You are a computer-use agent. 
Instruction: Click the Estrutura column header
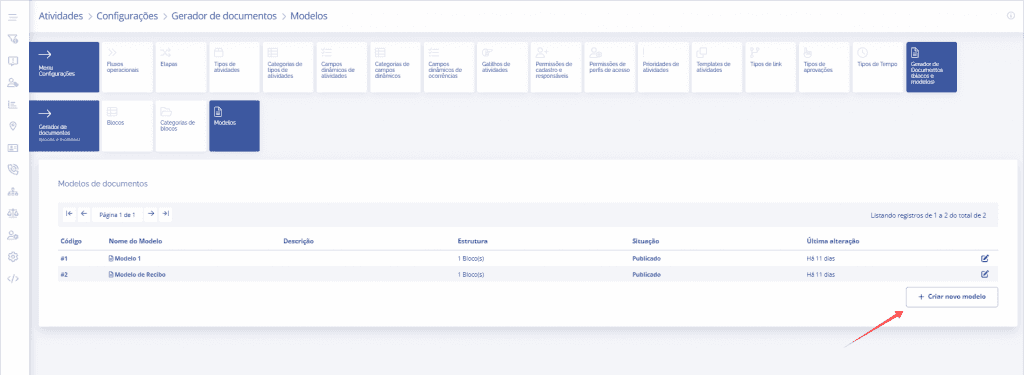[x=473, y=241]
